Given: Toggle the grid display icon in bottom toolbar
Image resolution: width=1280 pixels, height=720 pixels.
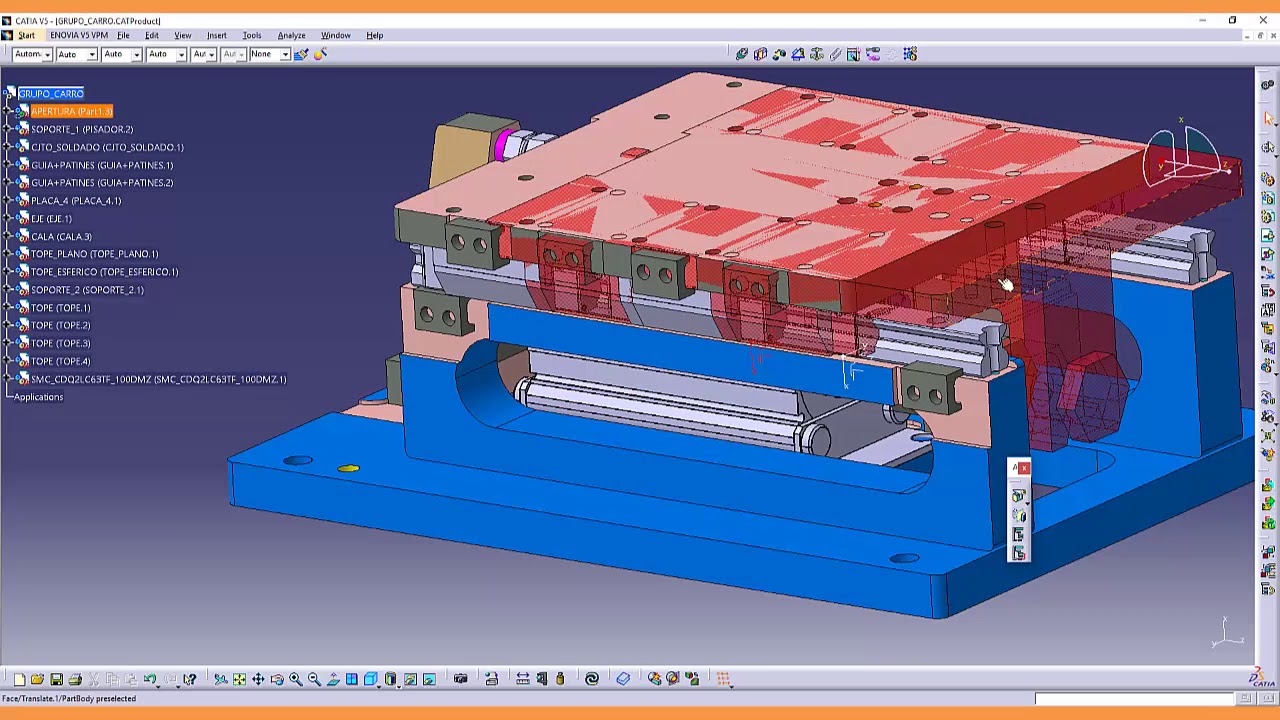Looking at the screenshot, I should click(721, 679).
